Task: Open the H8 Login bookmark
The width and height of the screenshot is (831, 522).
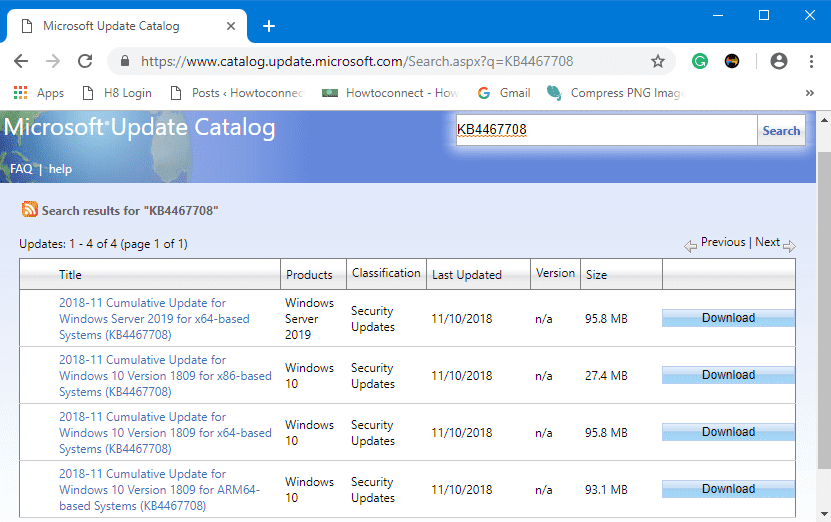Action: 118,93
